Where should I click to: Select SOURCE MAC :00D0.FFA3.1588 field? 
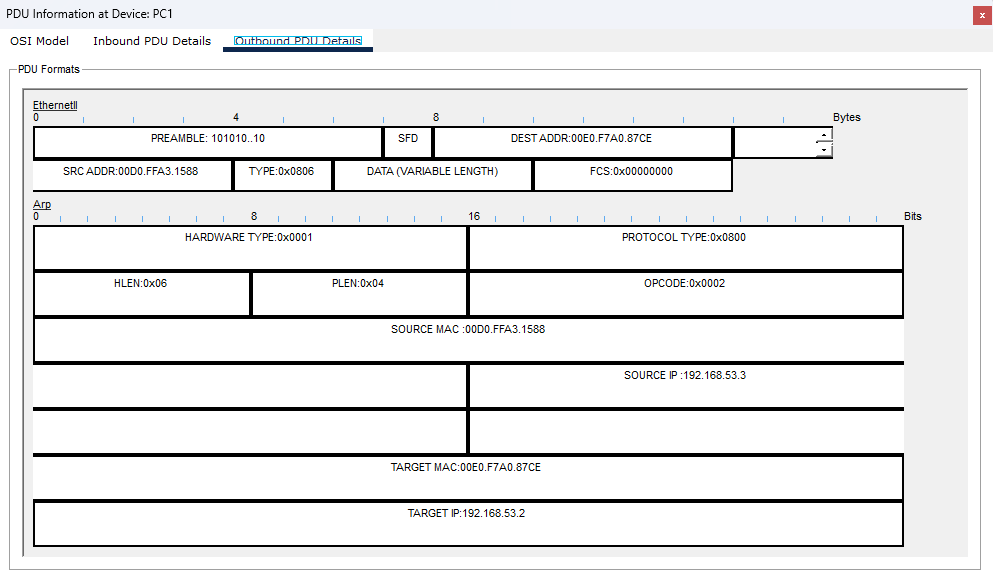click(x=468, y=340)
